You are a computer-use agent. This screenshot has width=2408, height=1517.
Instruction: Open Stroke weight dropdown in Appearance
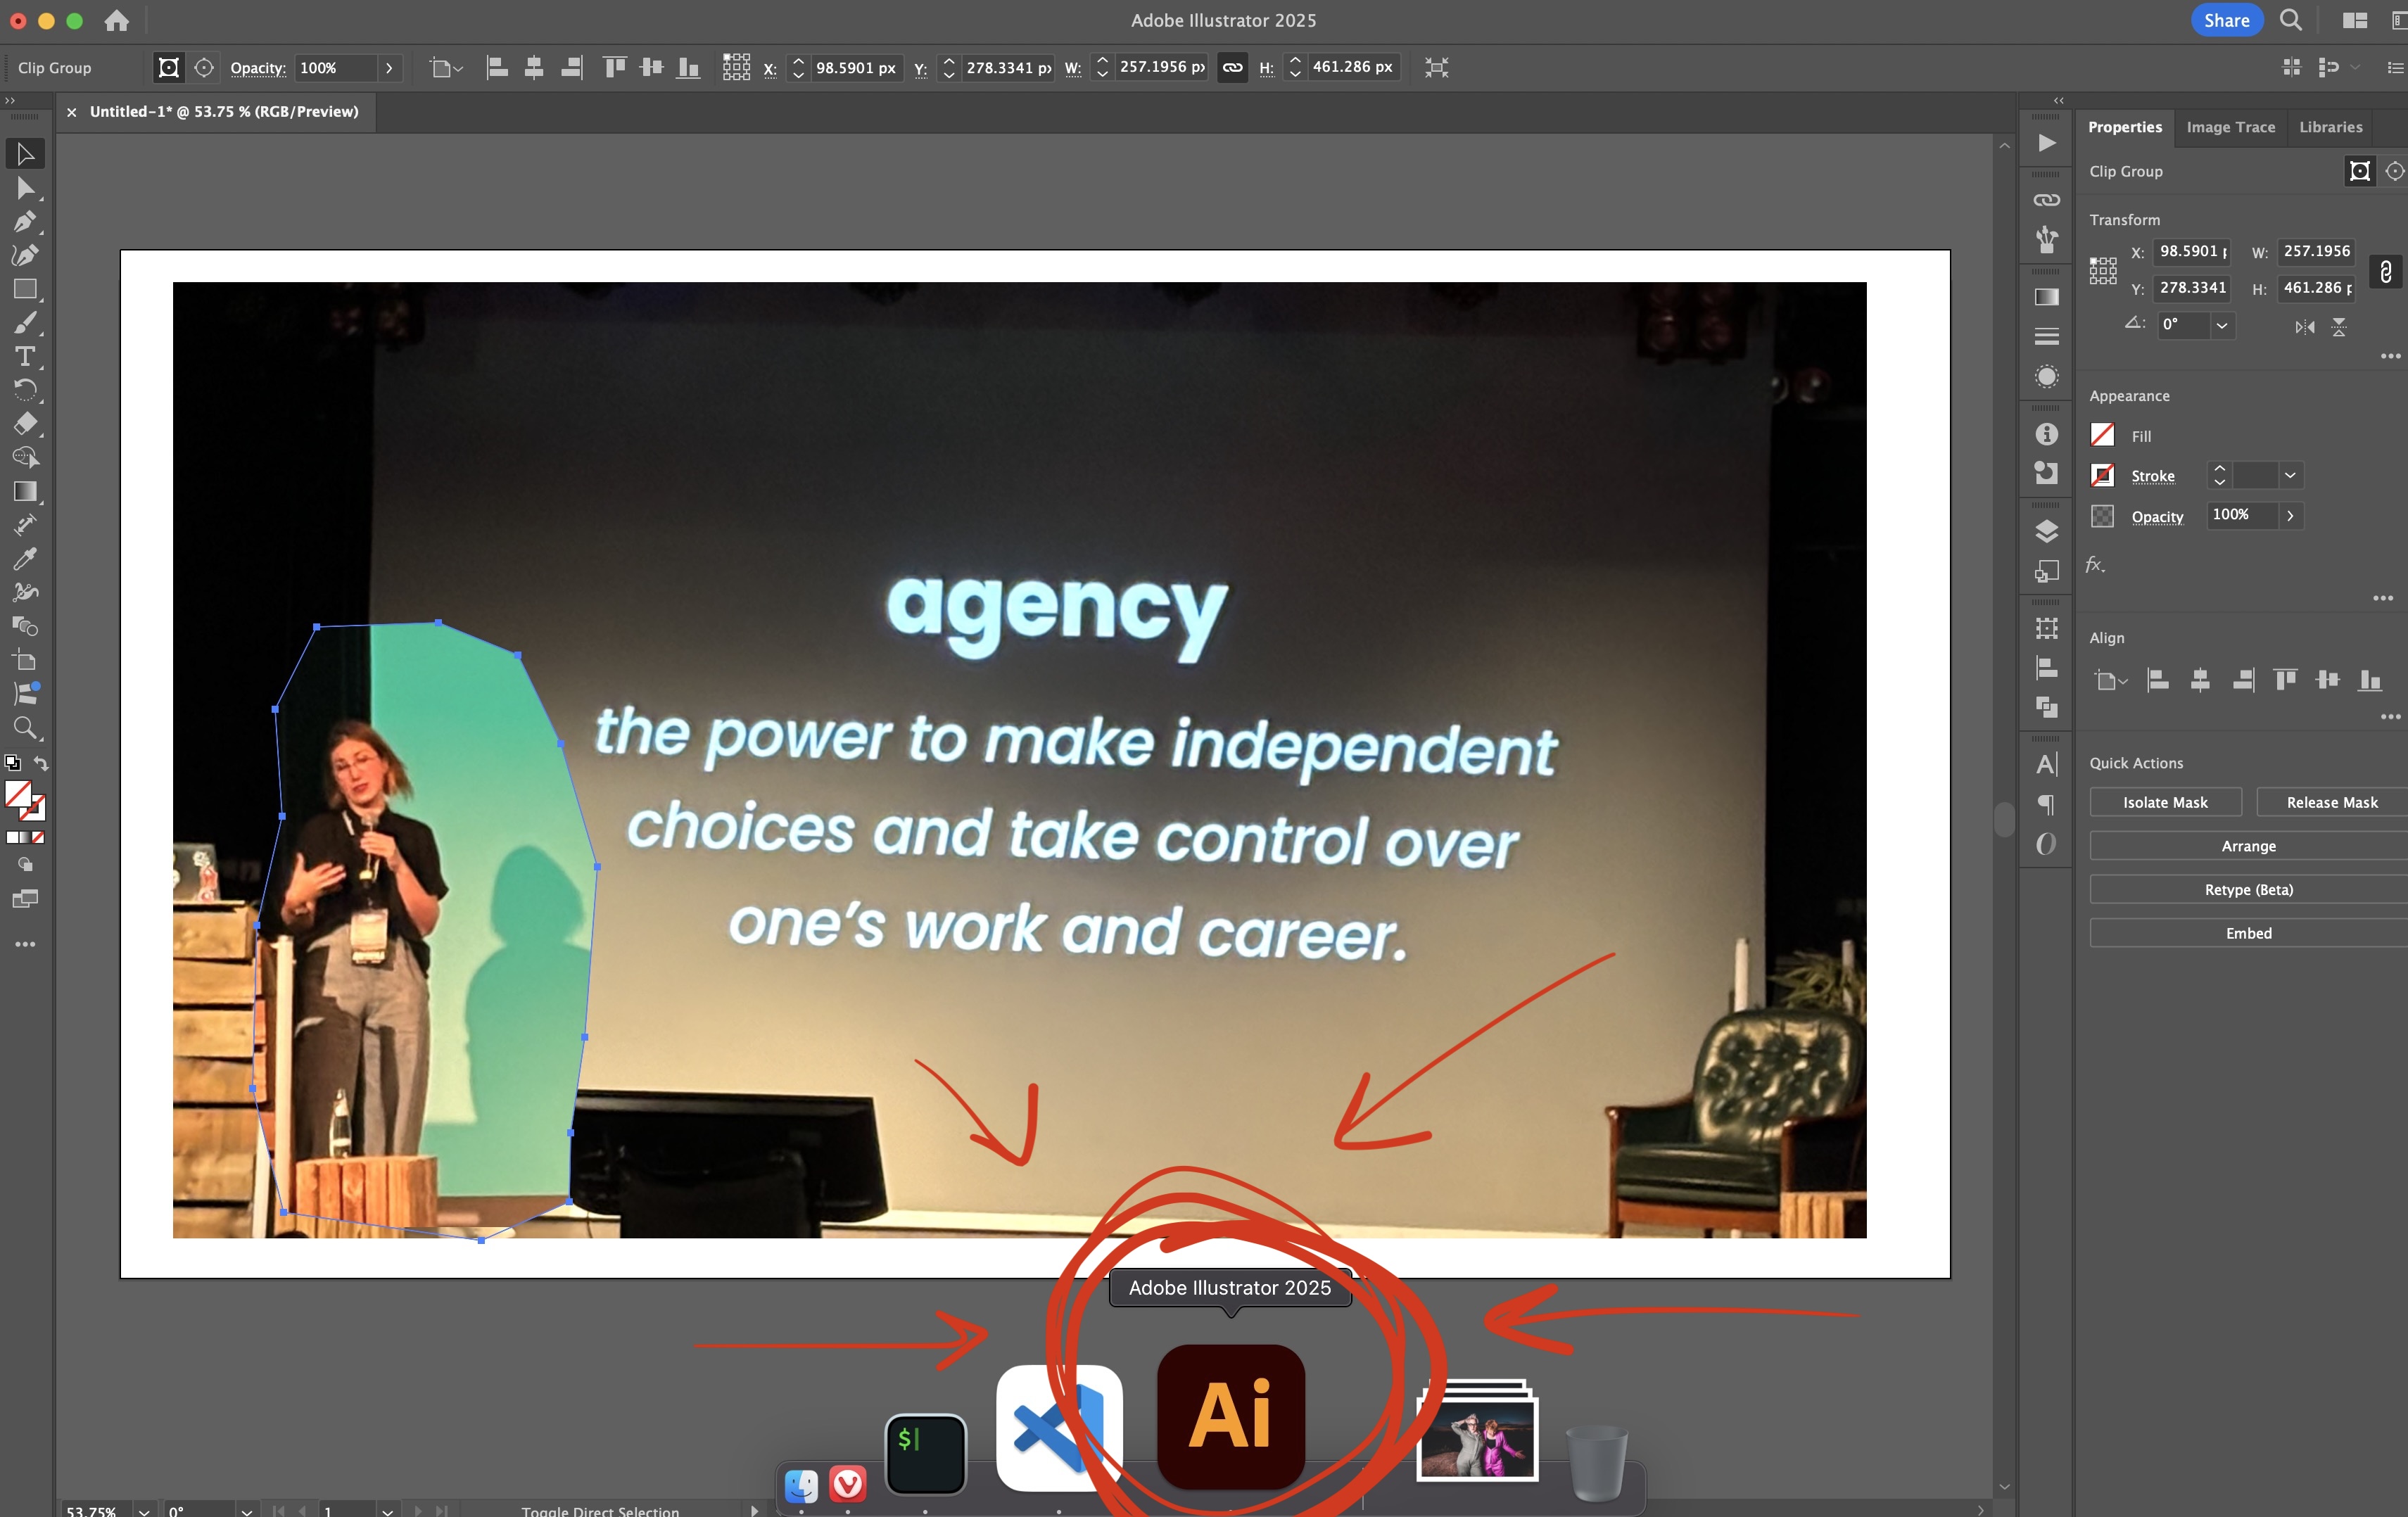coord(2290,475)
